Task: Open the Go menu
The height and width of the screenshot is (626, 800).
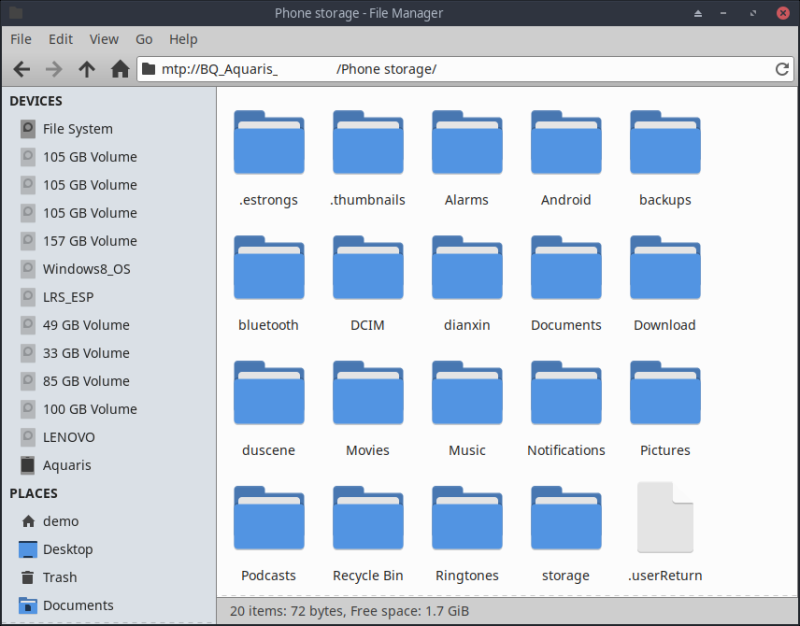Action: tap(144, 39)
